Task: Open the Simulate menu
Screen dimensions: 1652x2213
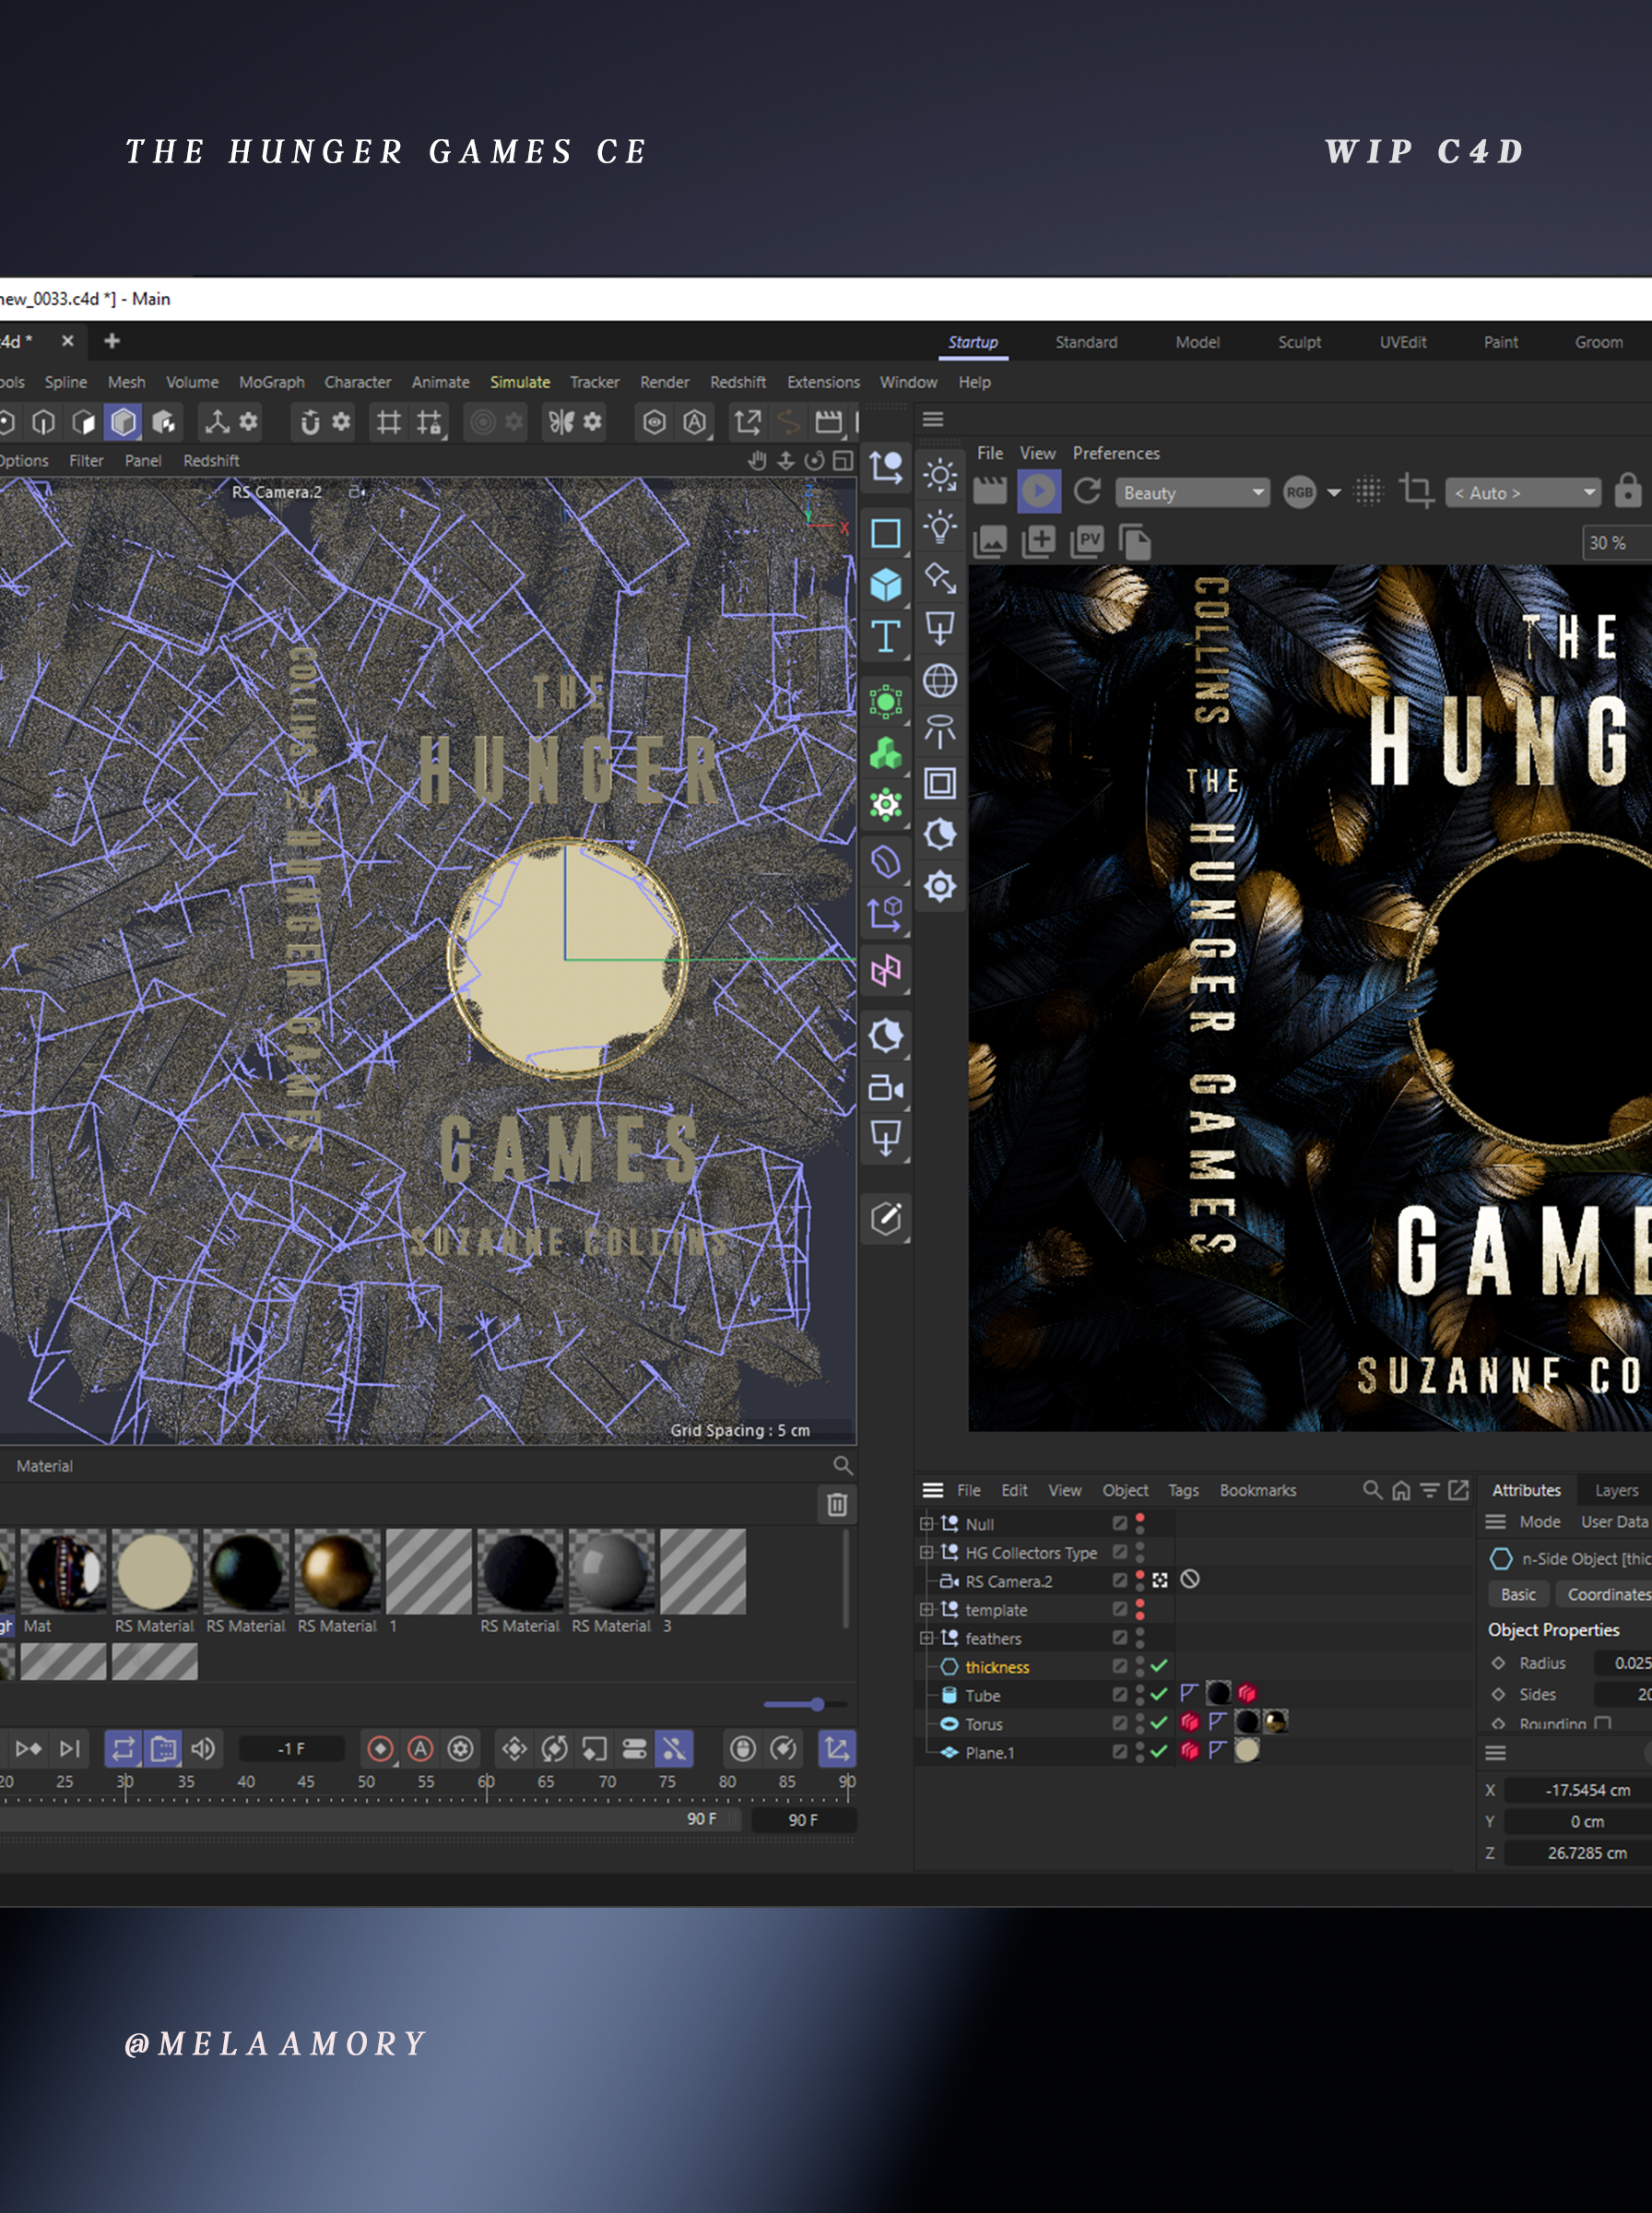Action: [x=520, y=382]
